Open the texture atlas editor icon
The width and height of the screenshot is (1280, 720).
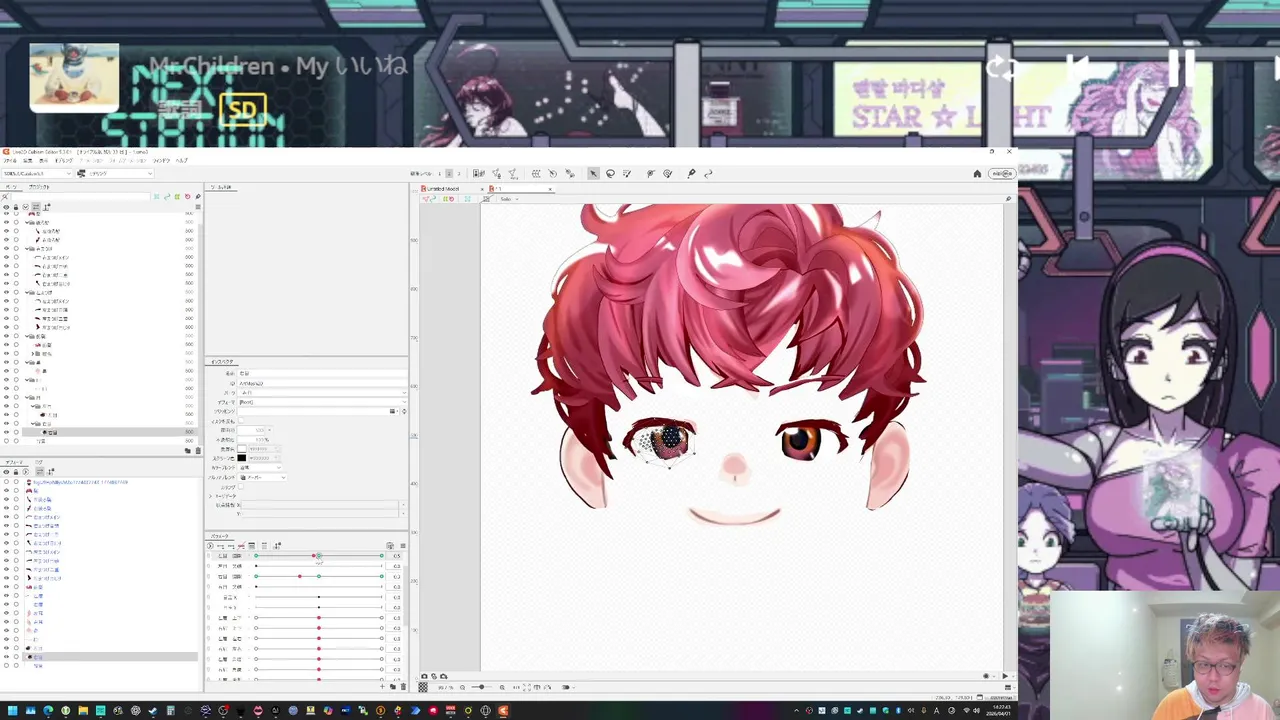click(x=479, y=173)
